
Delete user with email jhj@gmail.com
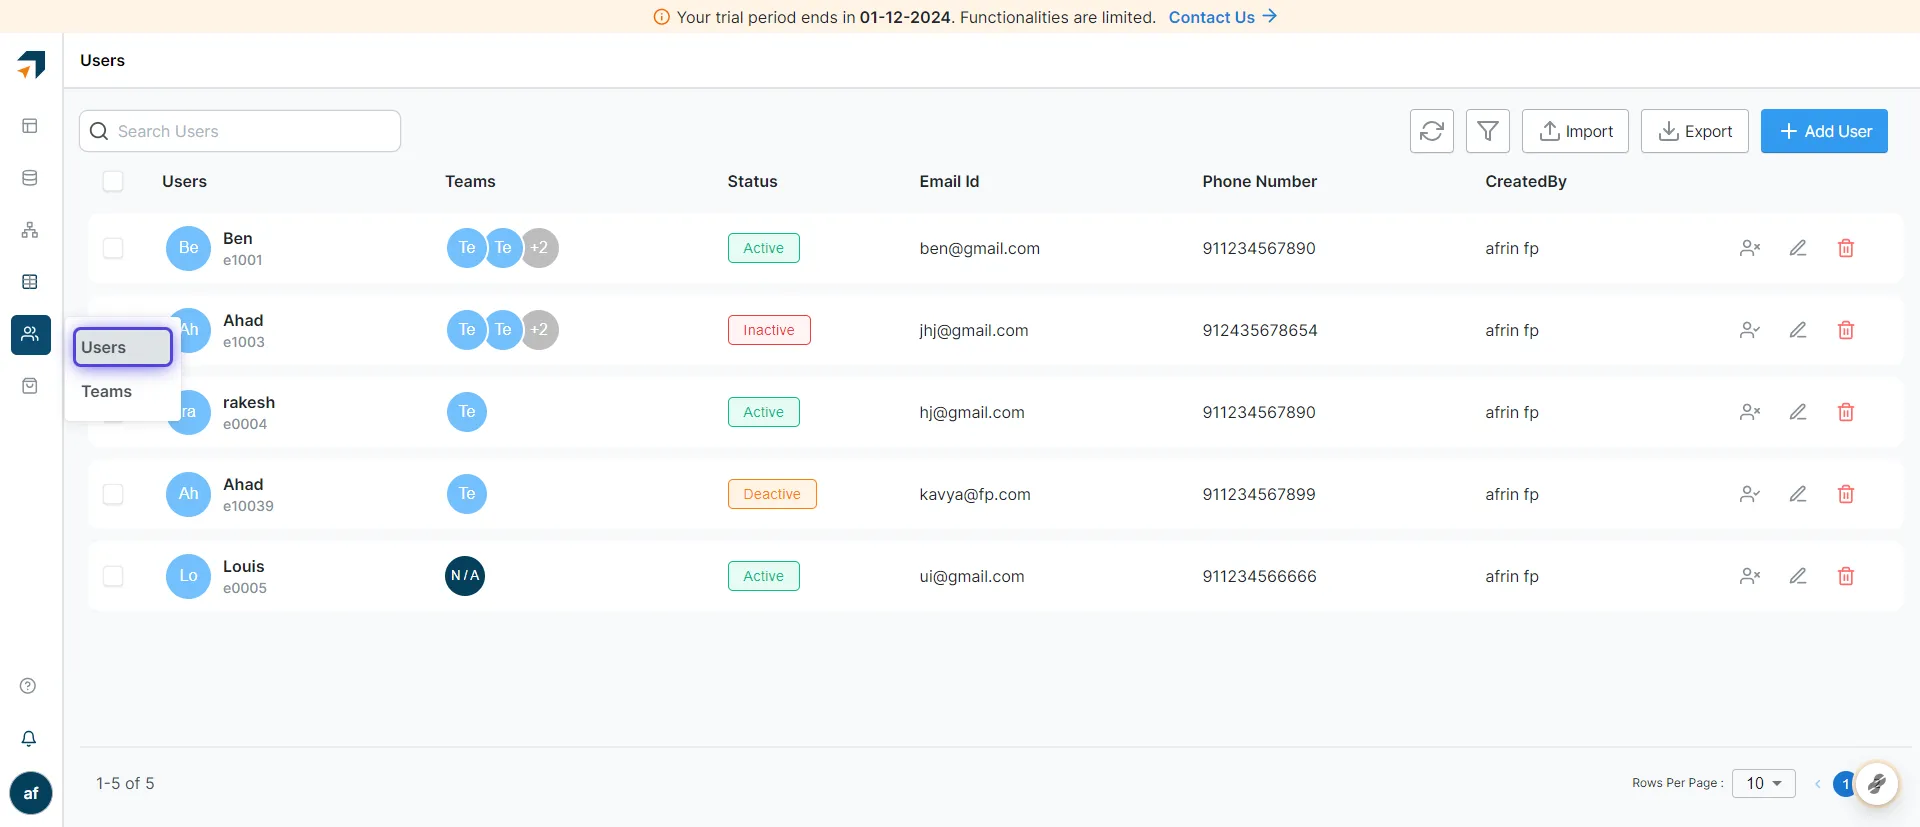click(x=1846, y=330)
